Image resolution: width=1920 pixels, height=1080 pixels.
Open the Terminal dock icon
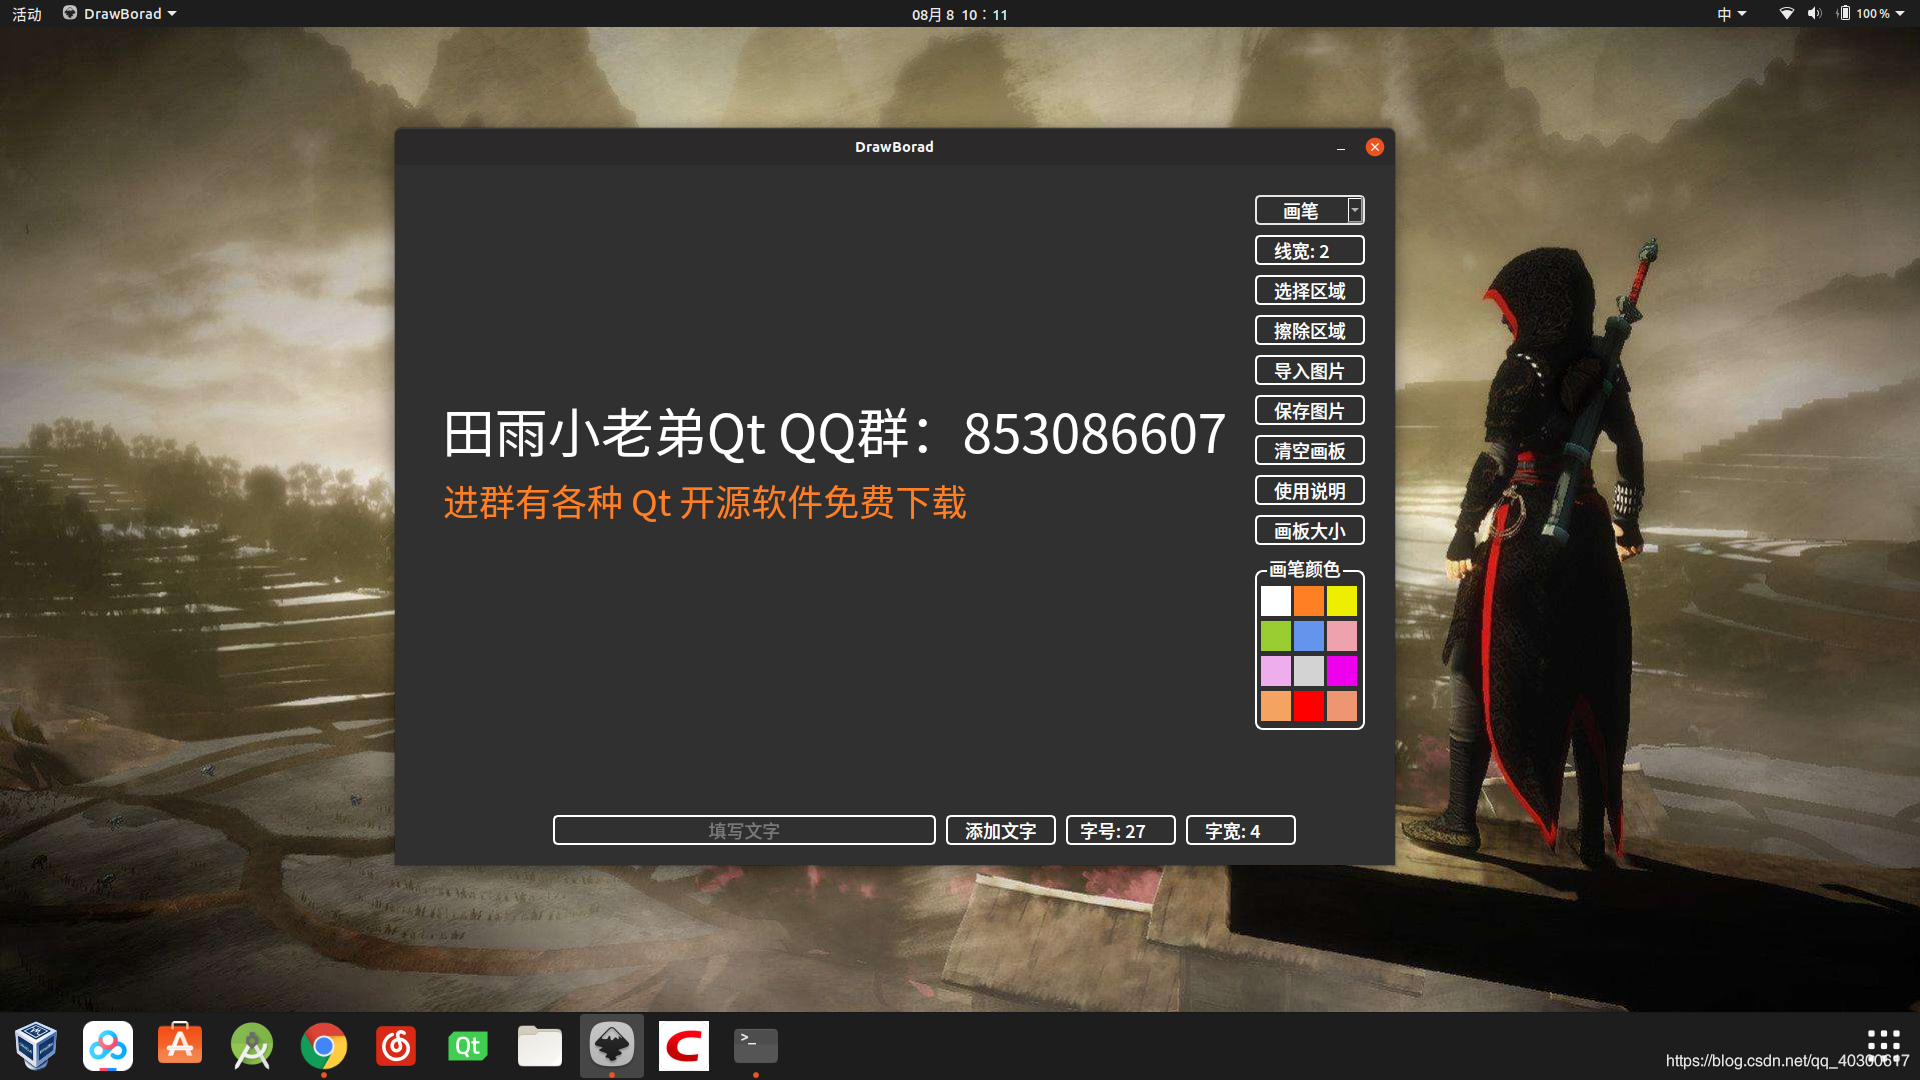756,1046
